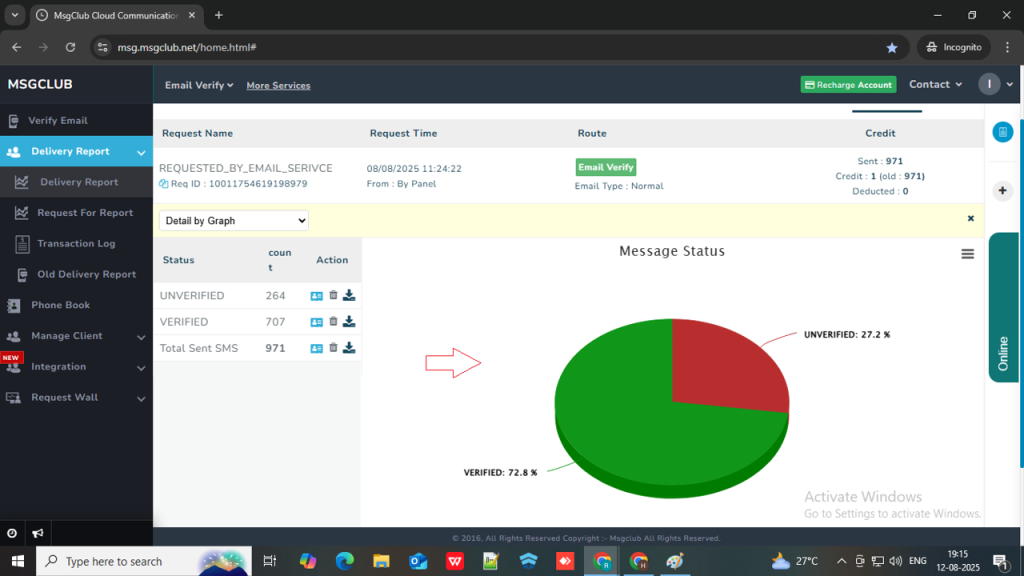Image resolution: width=1024 pixels, height=576 pixels.
Task: Click the Recharge Account button
Action: [x=848, y=85]
